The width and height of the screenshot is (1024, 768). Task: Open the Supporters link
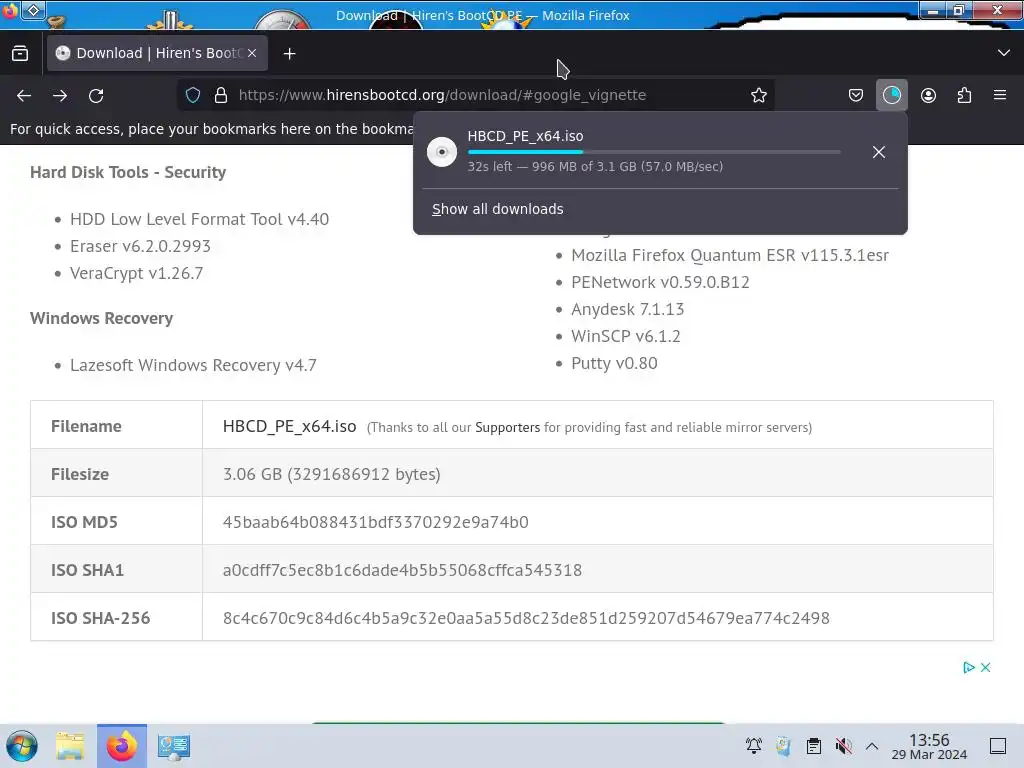tap(507, 427)
